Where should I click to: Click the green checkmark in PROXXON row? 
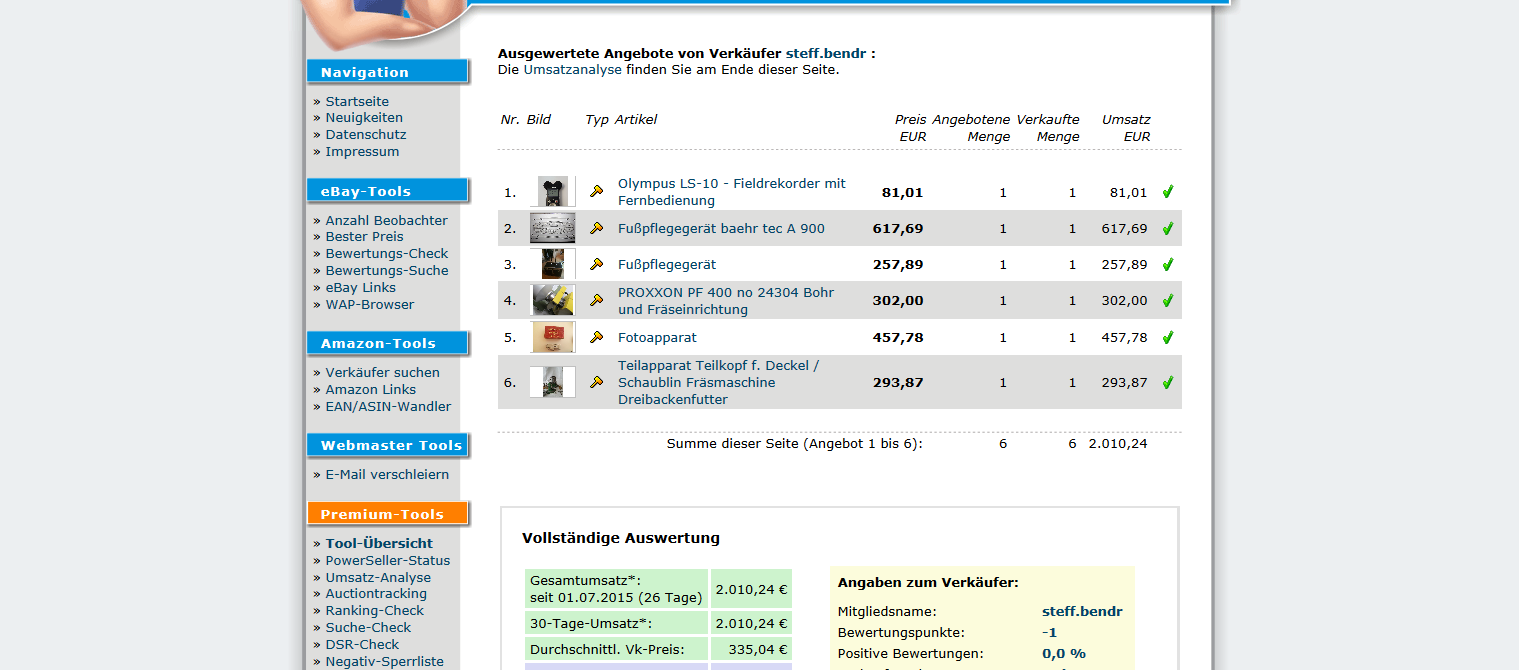(1167, 301)
